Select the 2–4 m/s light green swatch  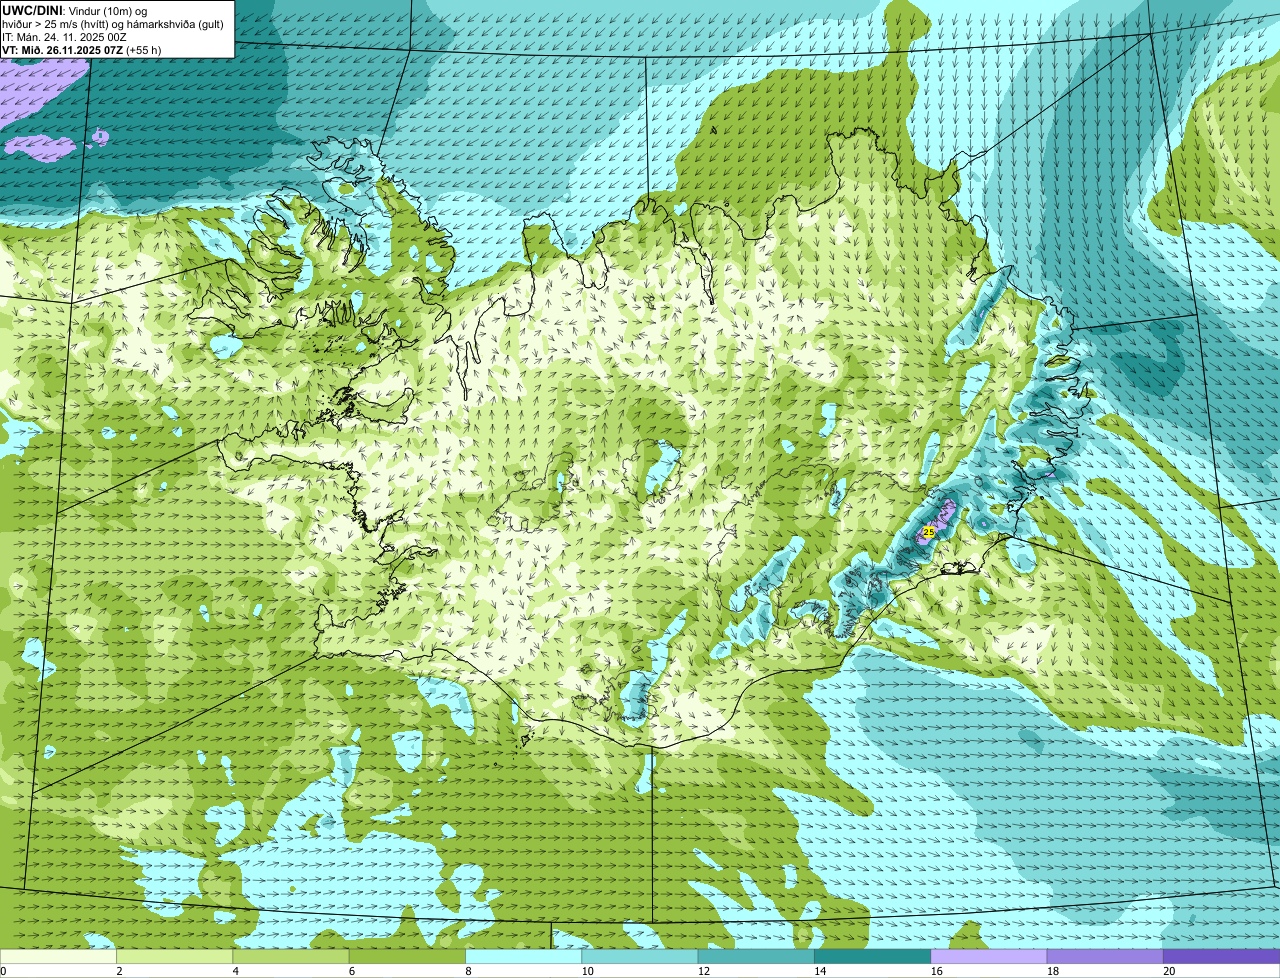click(x=175, y=956)
